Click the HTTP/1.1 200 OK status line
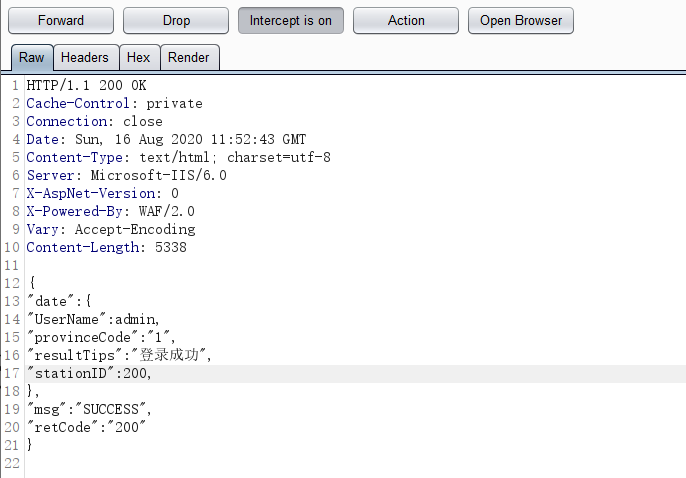Viewport: 686px width, 478px height. click(86, 85)
